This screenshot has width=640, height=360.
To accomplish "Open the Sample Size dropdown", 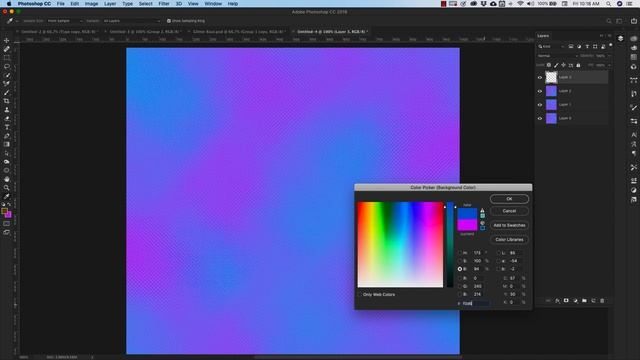I will click(64, 21).
